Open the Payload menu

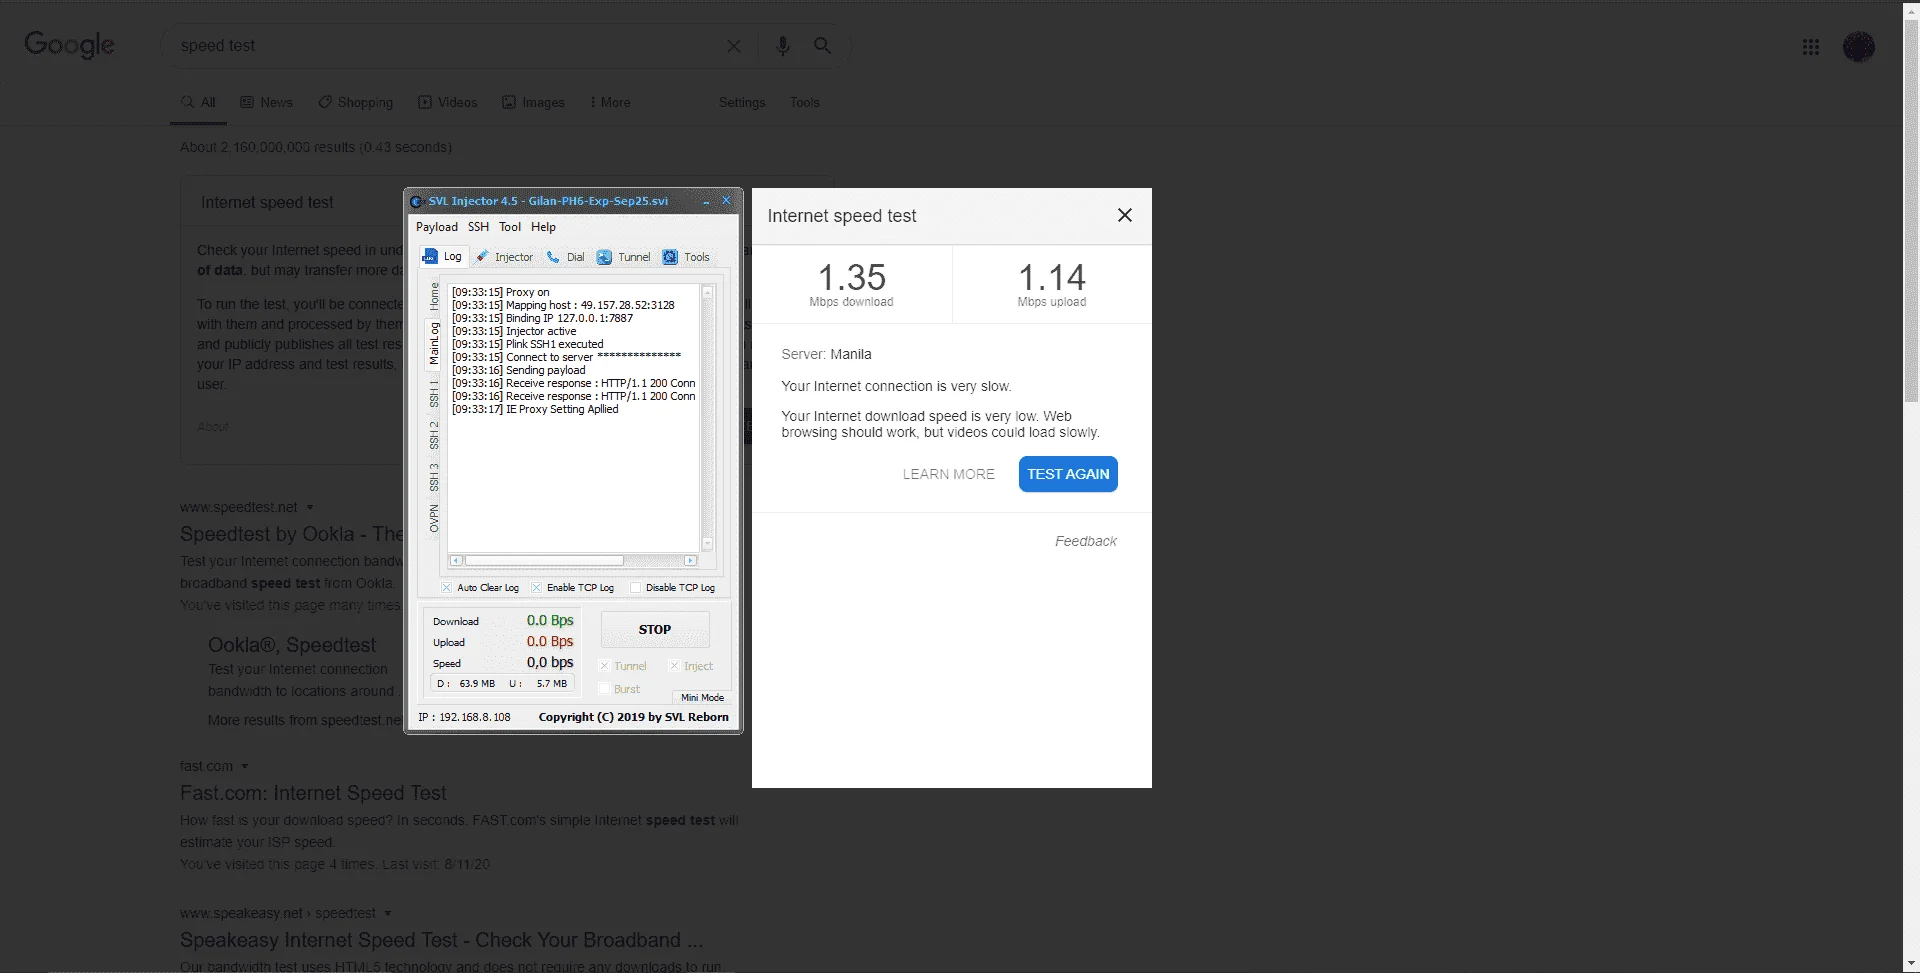[437, 227]
